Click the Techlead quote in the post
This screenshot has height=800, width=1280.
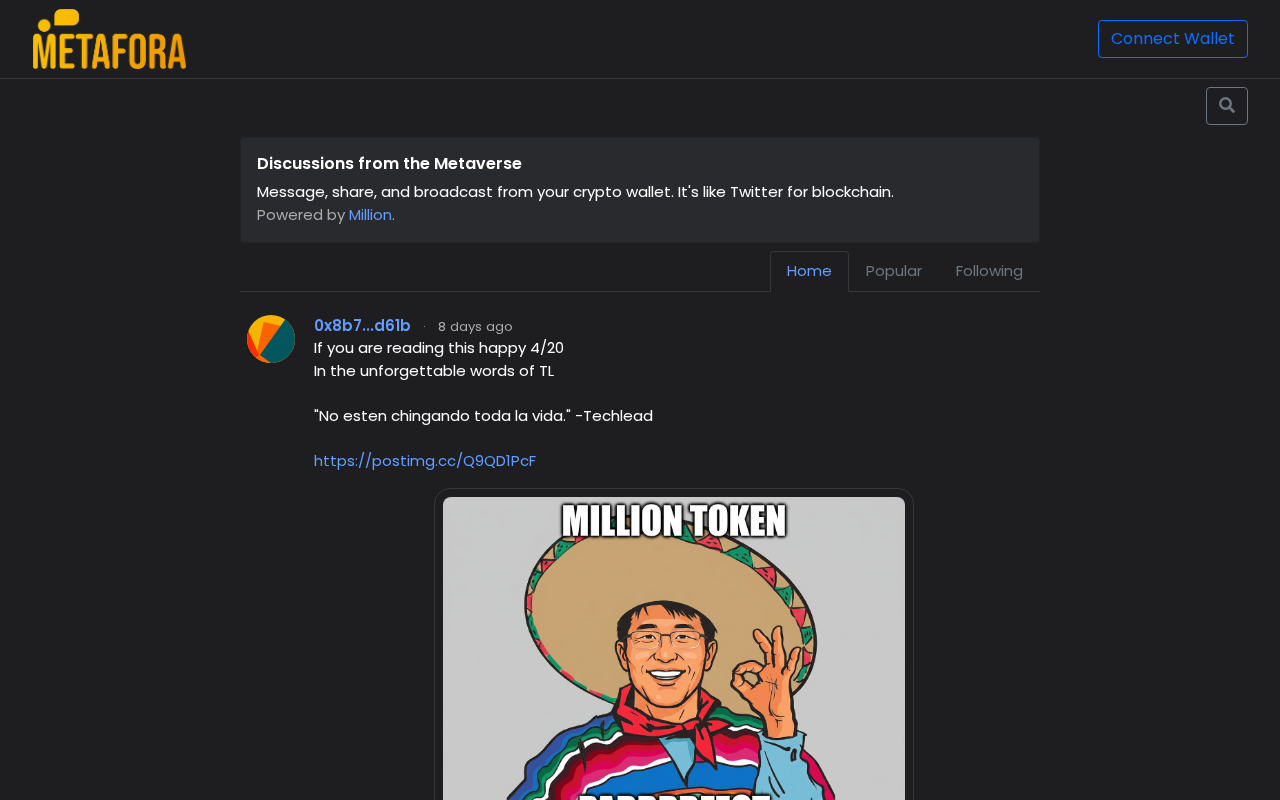click(x=483, y=416)
